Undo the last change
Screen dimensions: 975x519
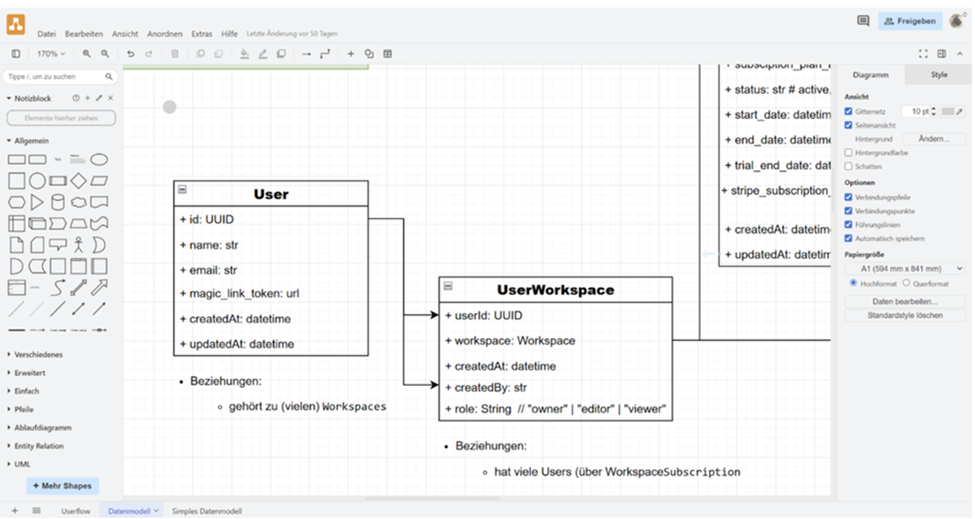click(x=130, y=54)
